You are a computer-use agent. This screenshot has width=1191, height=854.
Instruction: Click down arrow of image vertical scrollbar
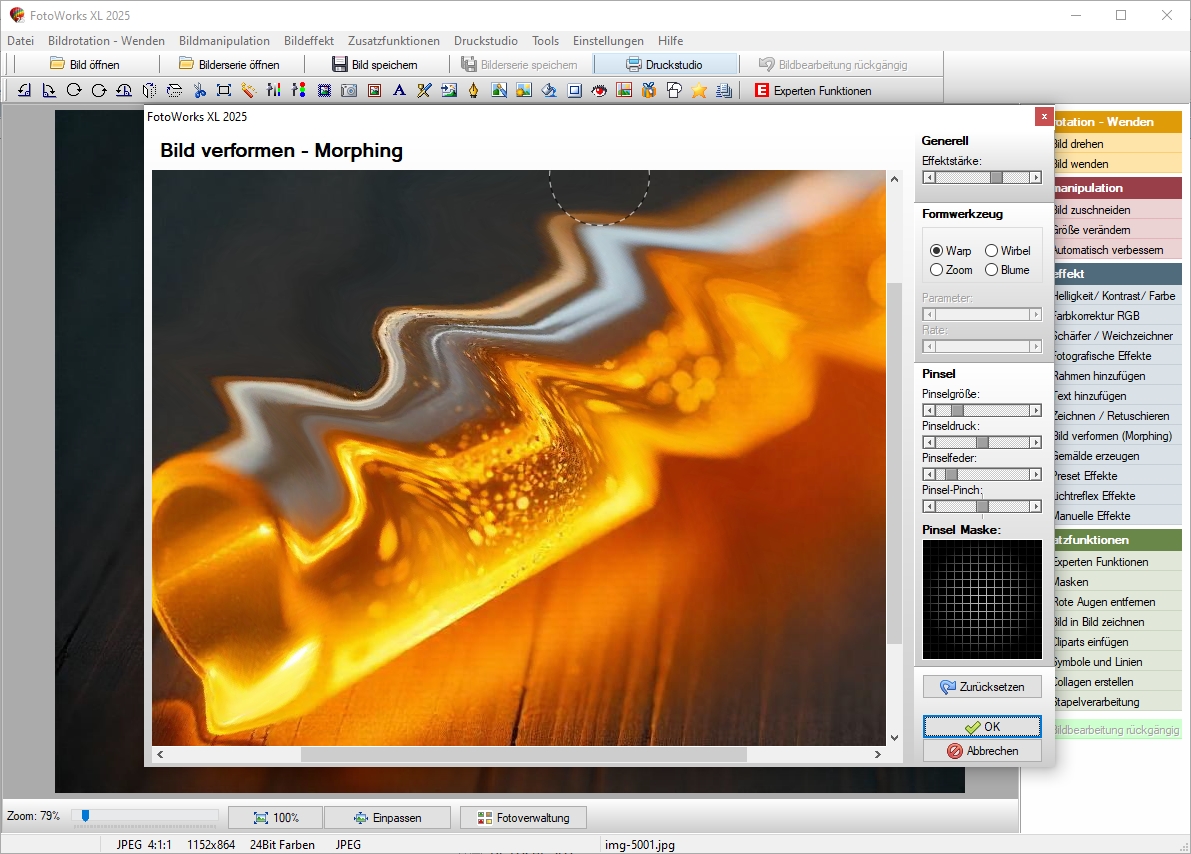[x=894, y=738]
